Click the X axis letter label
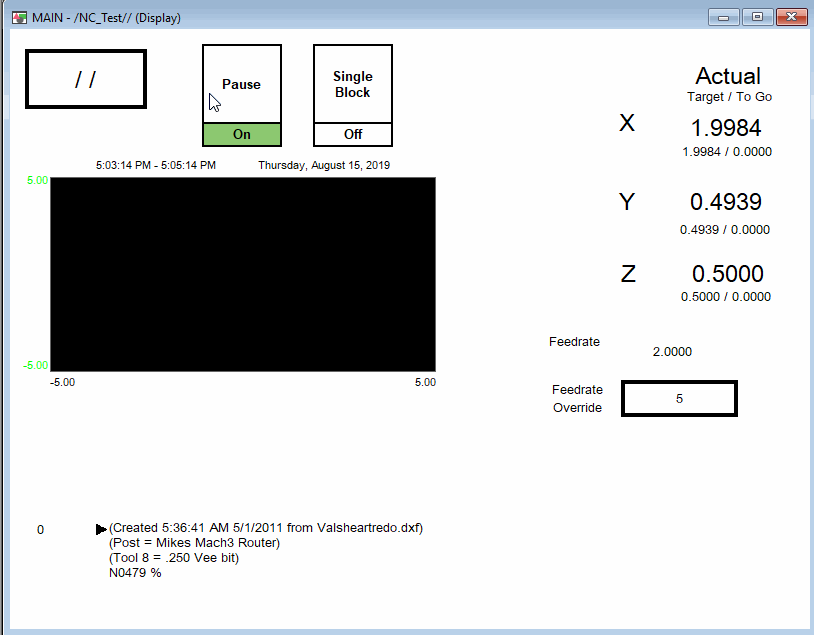The image size is (814, 635). (x=627, y=123)
